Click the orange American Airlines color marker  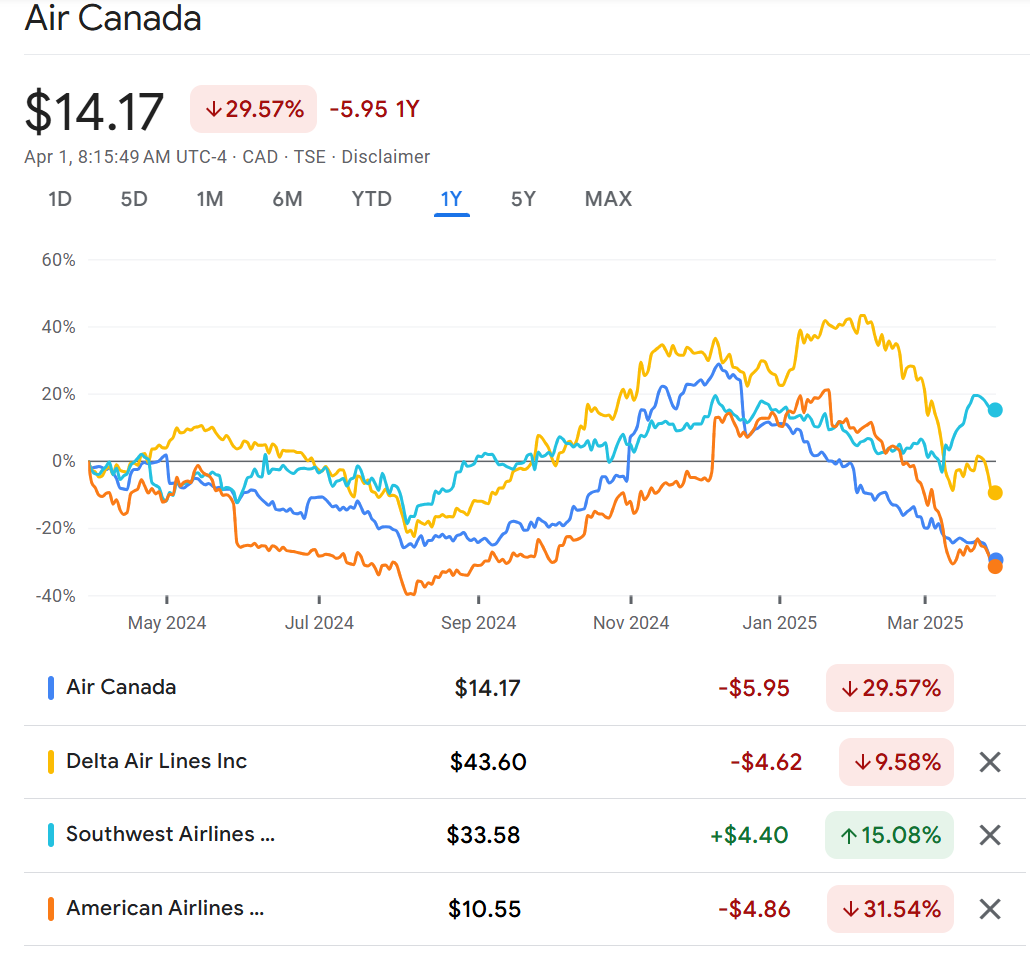pyautogui.click(x=51, y=909)
